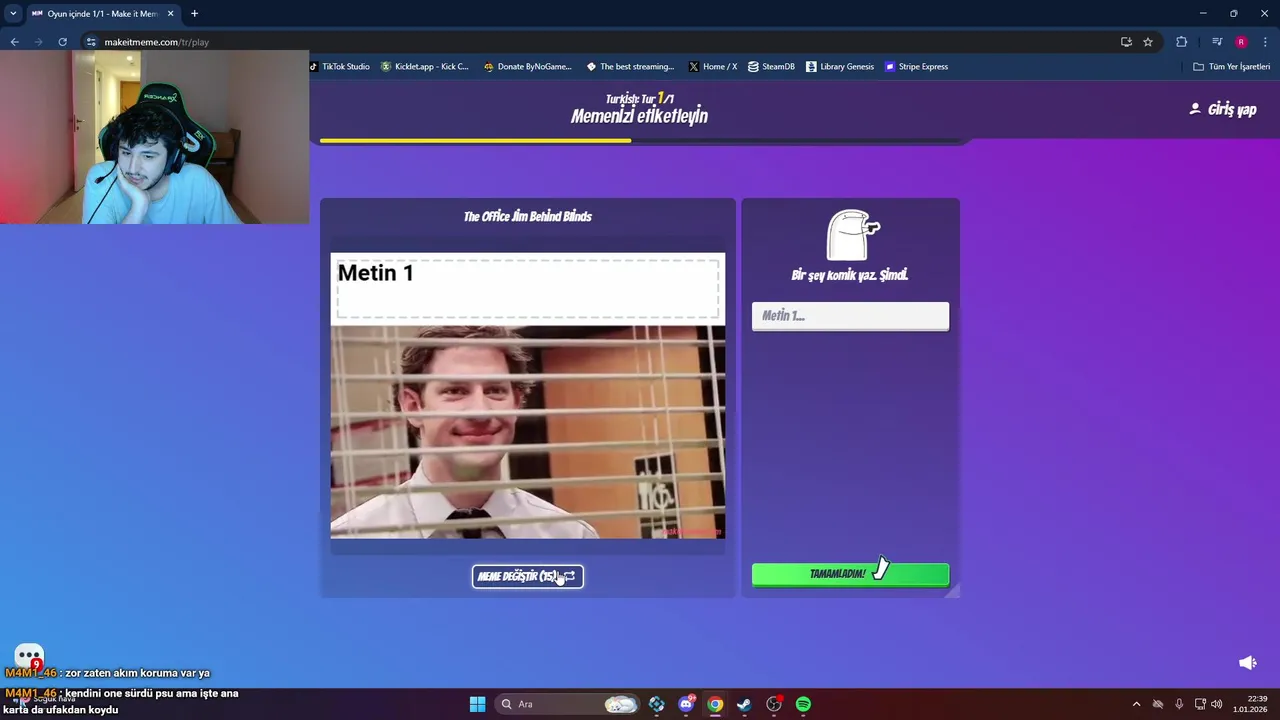Screen dimensions: 1280x720
Task: Open the network status tray icon
Action: pyautogui.click(x=1200, y=704)
